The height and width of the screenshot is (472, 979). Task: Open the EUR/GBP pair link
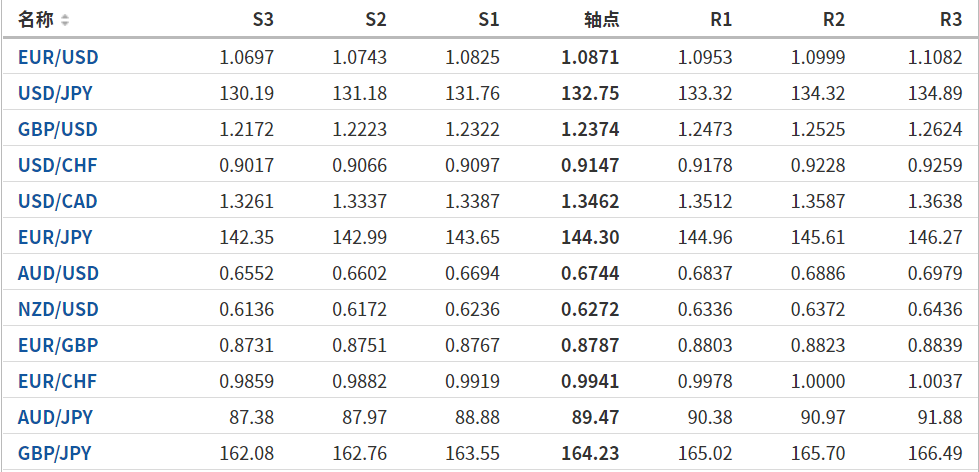click(x=58, y=345)
